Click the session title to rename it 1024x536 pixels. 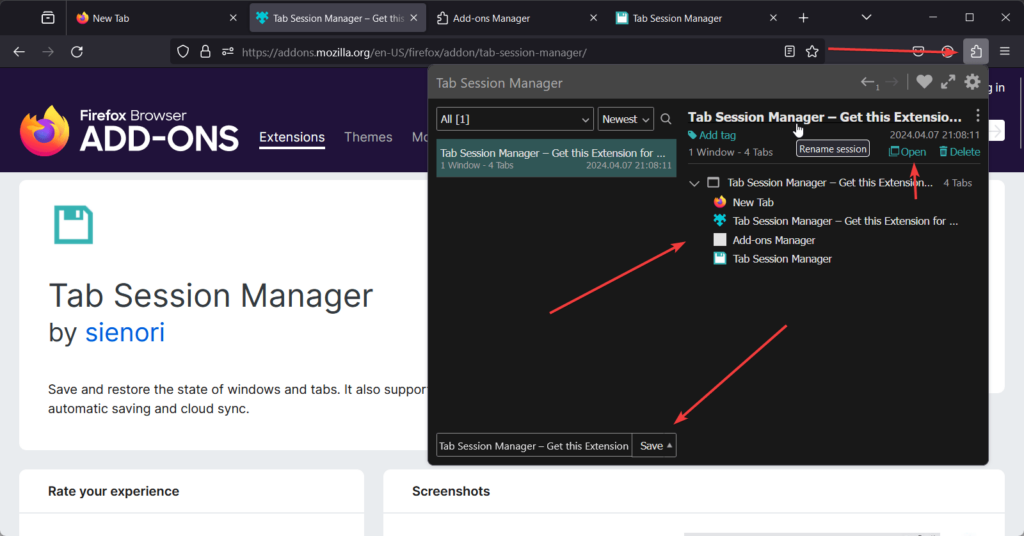824,117
